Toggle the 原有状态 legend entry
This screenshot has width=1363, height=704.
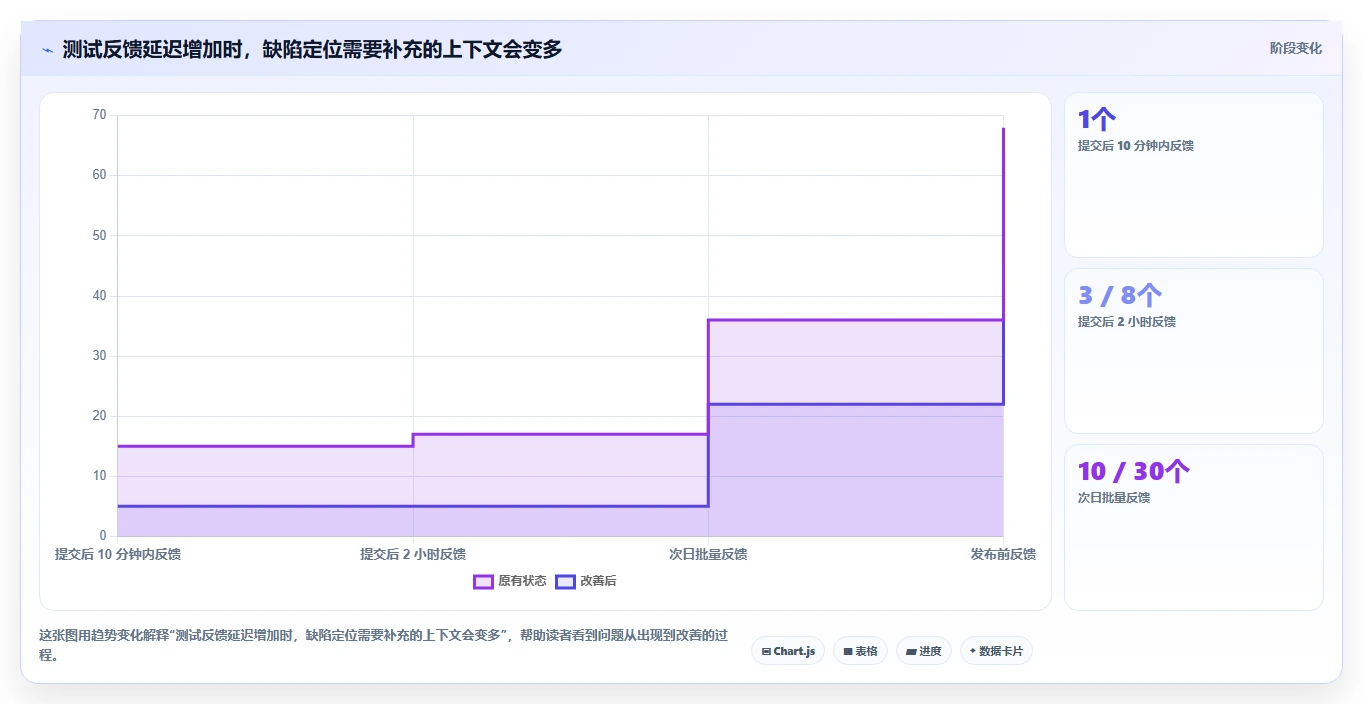coord(509,581)
